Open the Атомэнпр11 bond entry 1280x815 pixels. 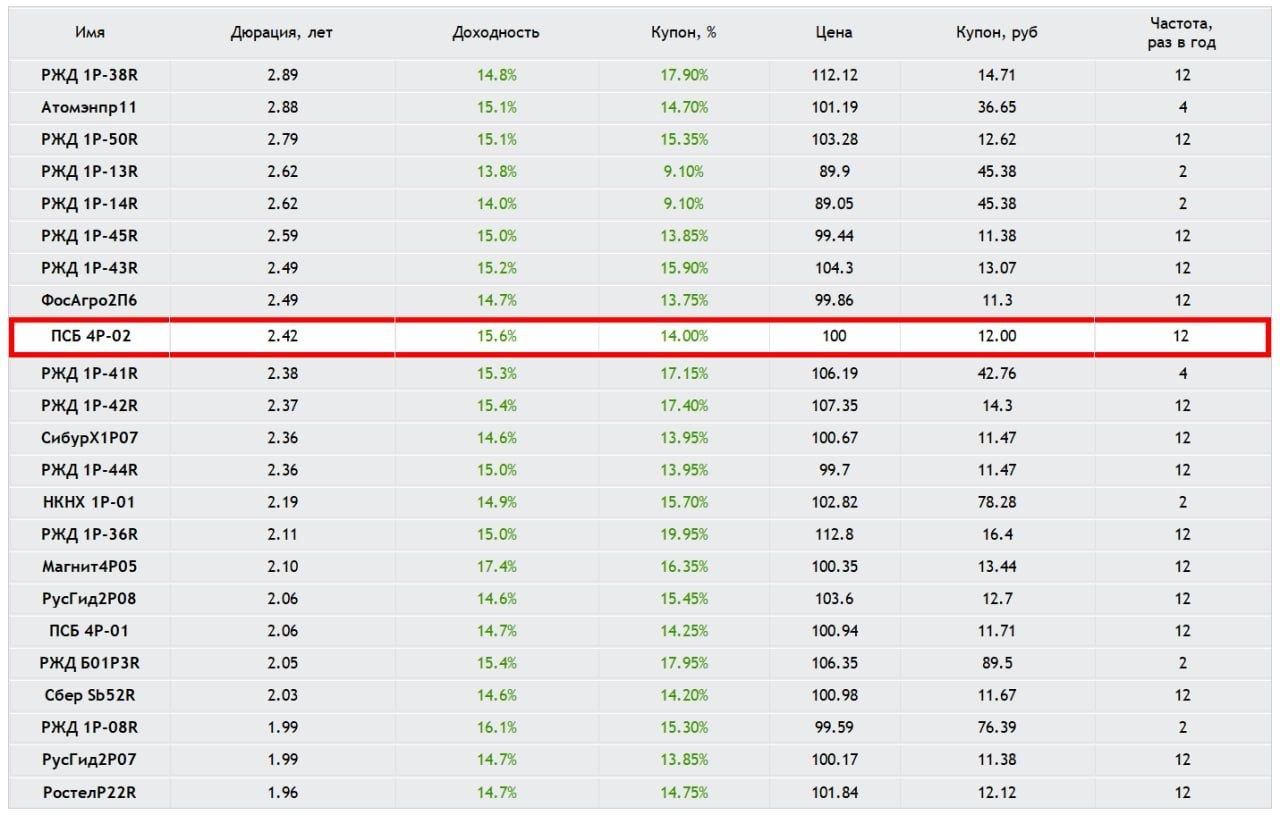(x=89, y=107)
